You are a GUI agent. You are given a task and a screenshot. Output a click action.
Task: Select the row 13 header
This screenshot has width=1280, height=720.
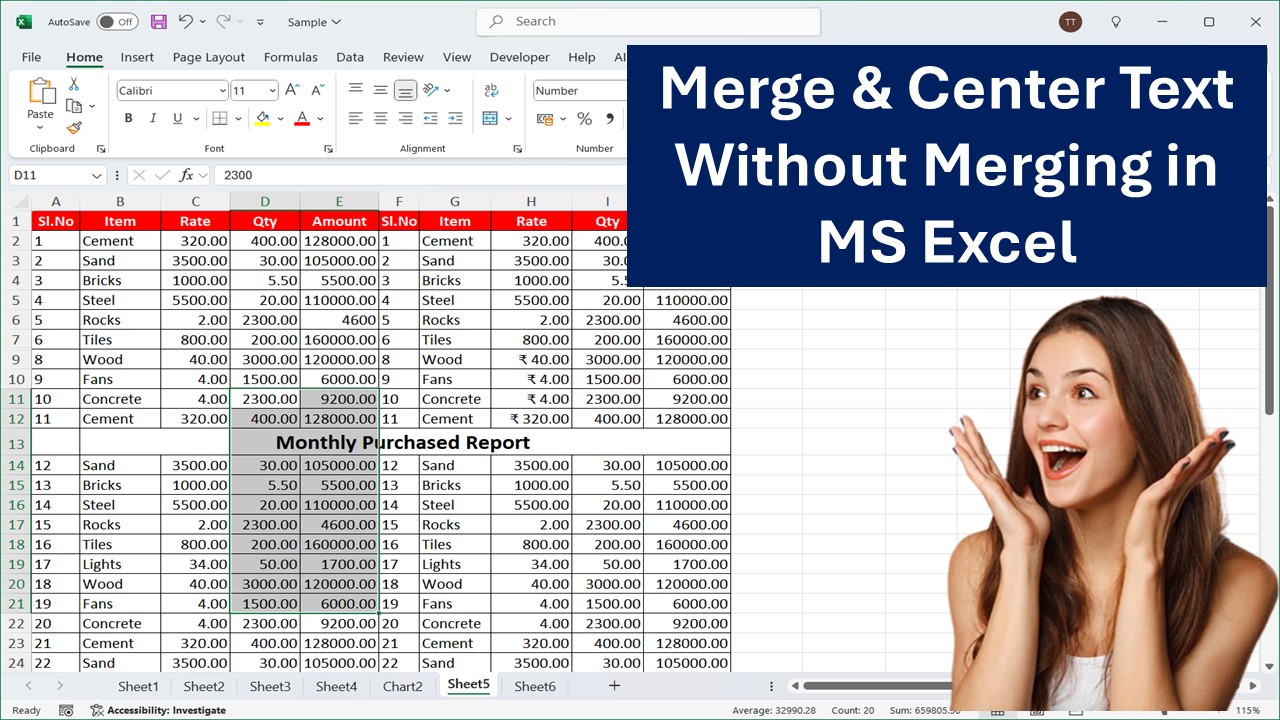[15, 442]
